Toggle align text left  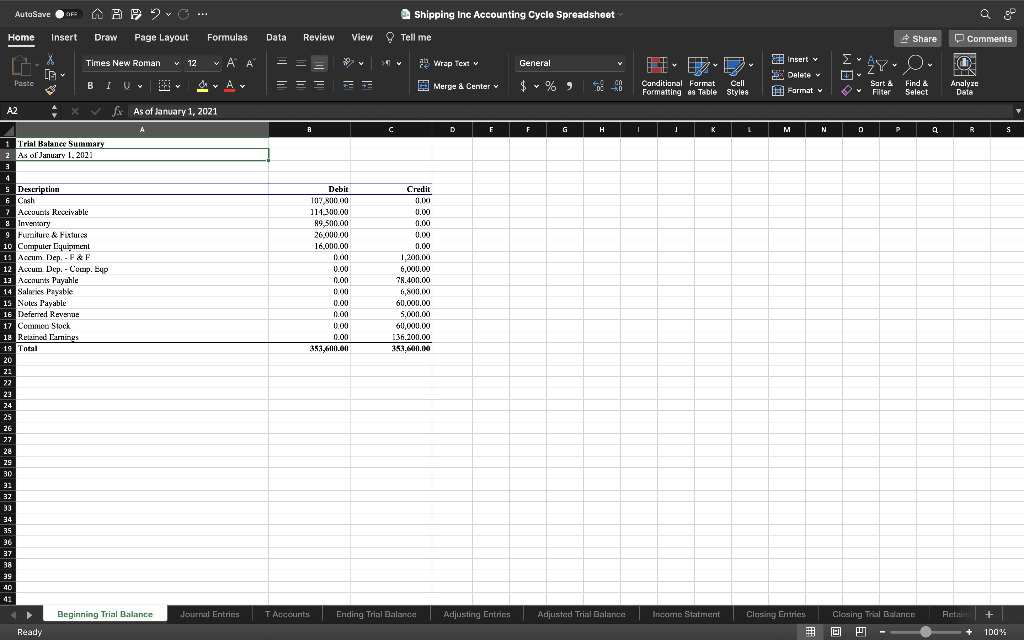click(x=281, y=86)
